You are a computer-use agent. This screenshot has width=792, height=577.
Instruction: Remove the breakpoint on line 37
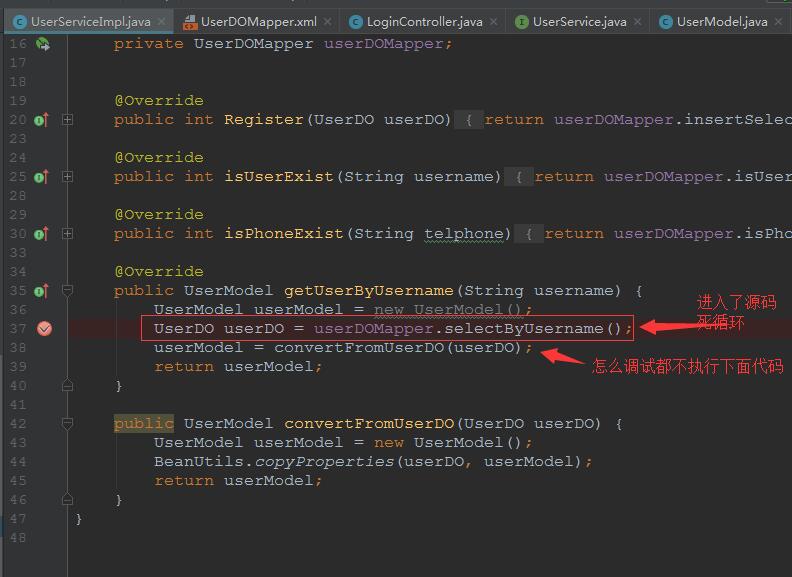44,329
